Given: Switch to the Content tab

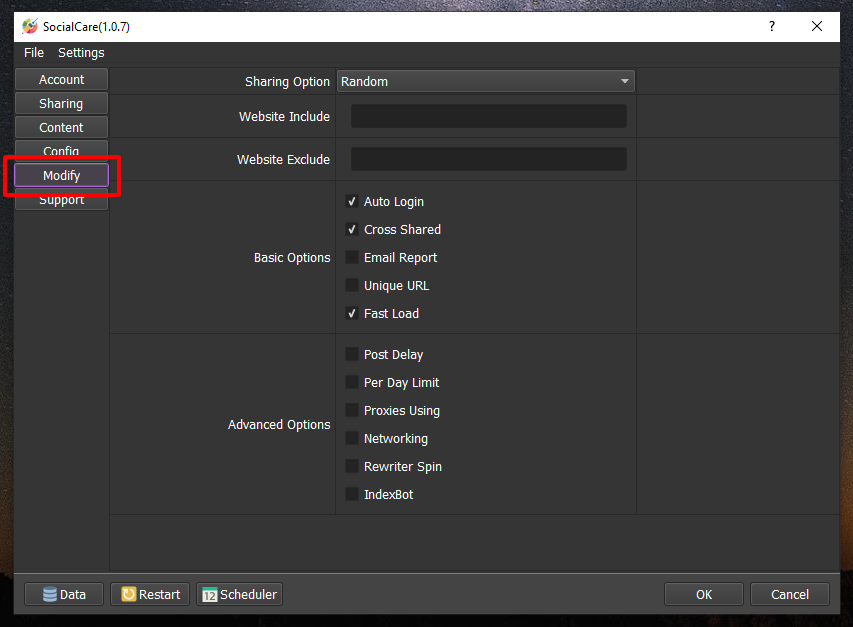Looking at the screenshot, I should point(61,127).
